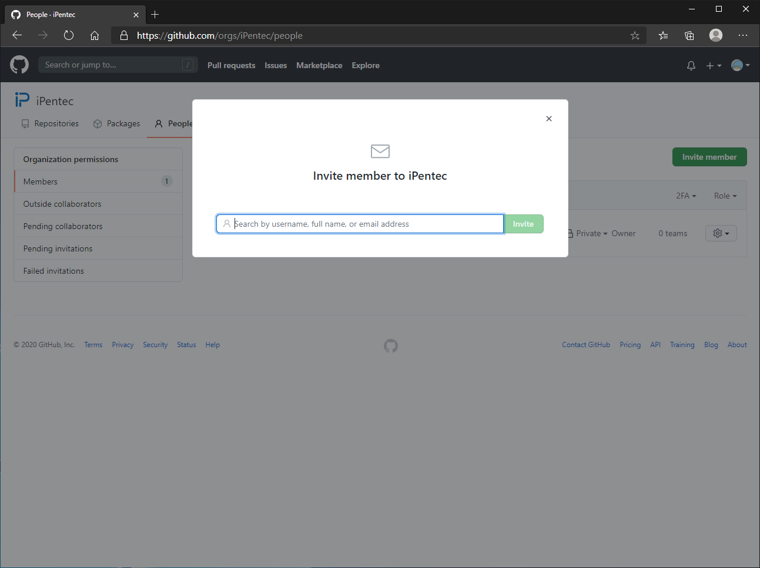The width and height of the screenshot is (760, 568).
Task: Reload the page
Action: (x=68, y=35)
